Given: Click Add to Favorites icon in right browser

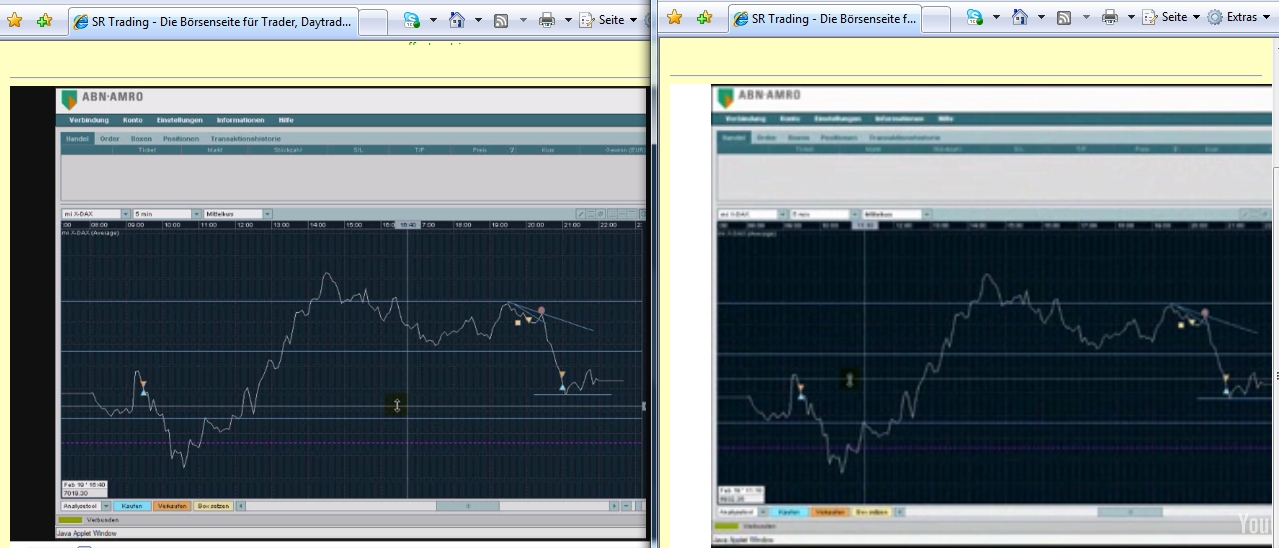Looking at the screenshot, I should 704,17.
